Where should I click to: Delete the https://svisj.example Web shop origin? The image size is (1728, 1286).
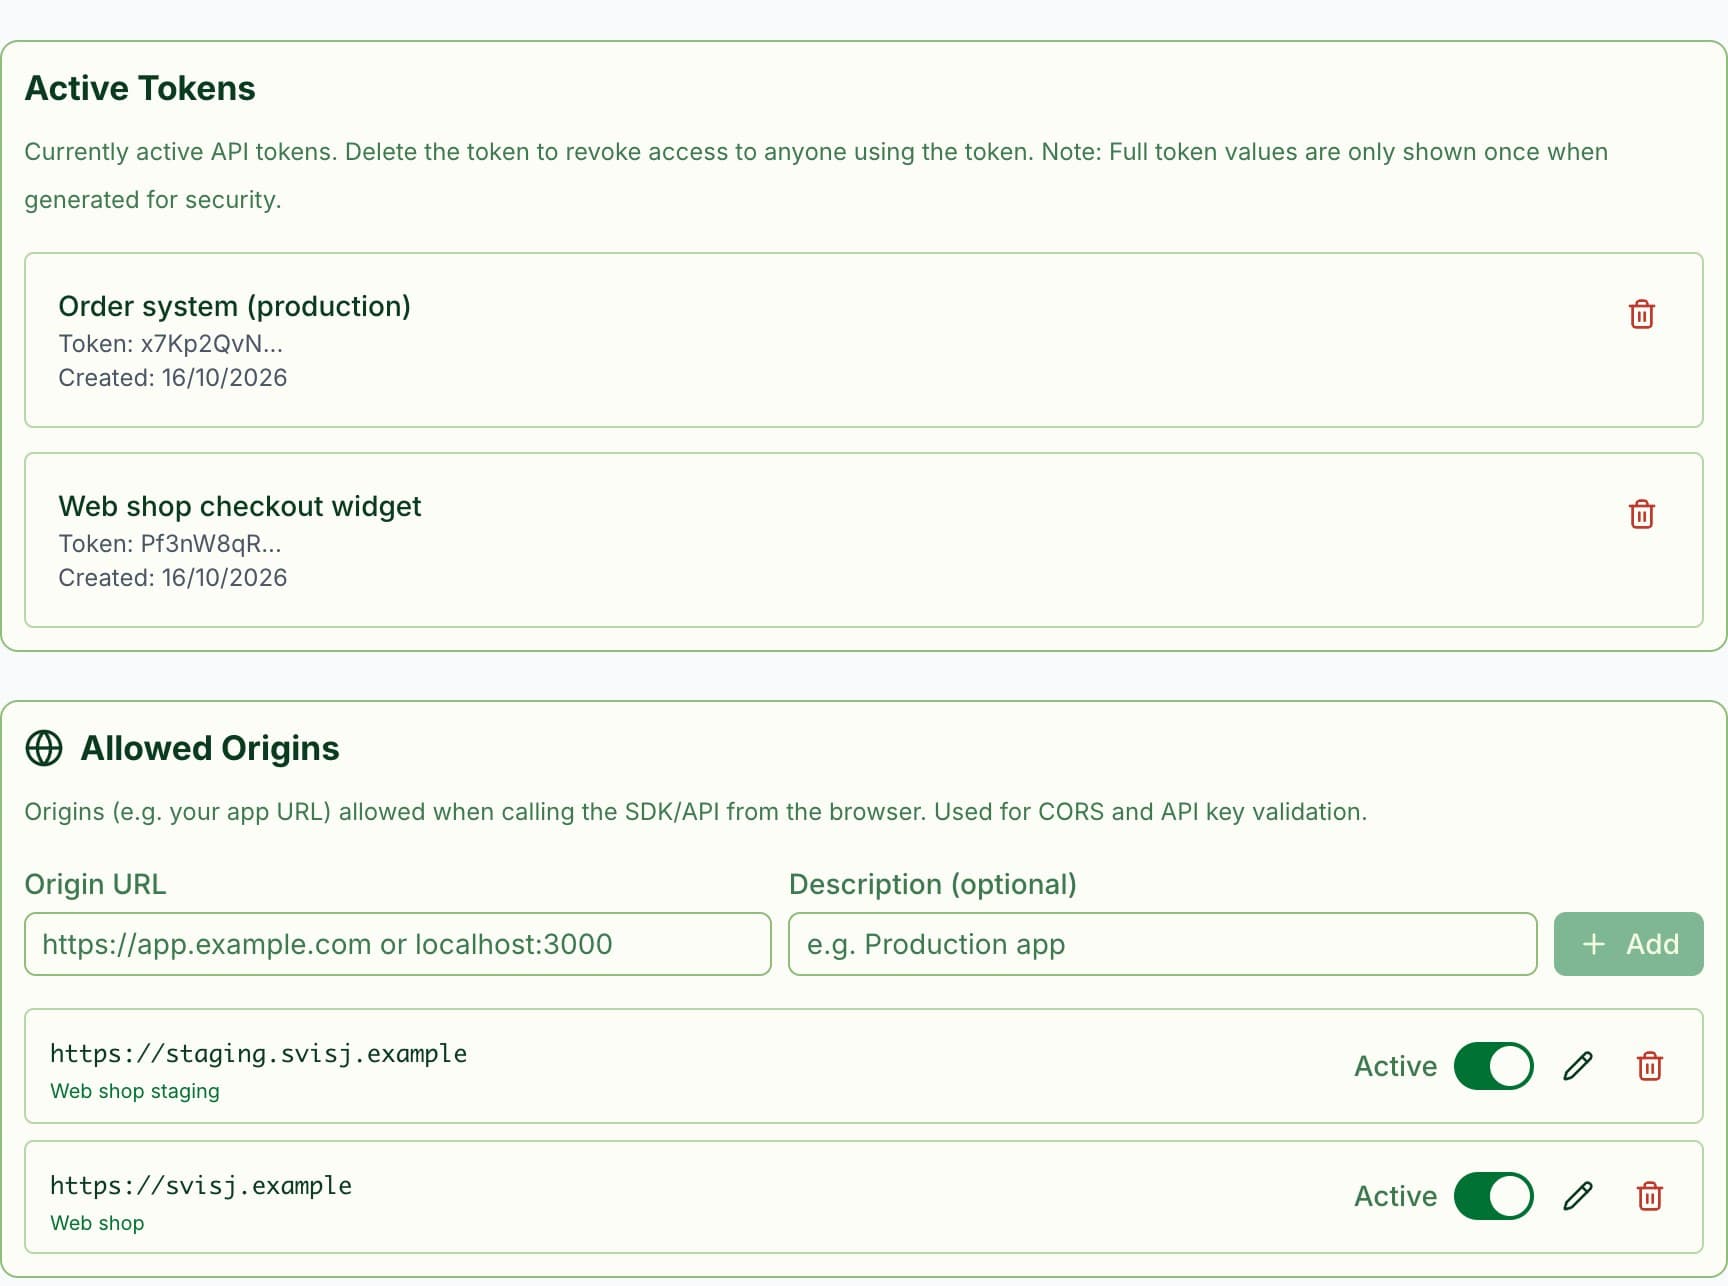coord(1649,1196)
